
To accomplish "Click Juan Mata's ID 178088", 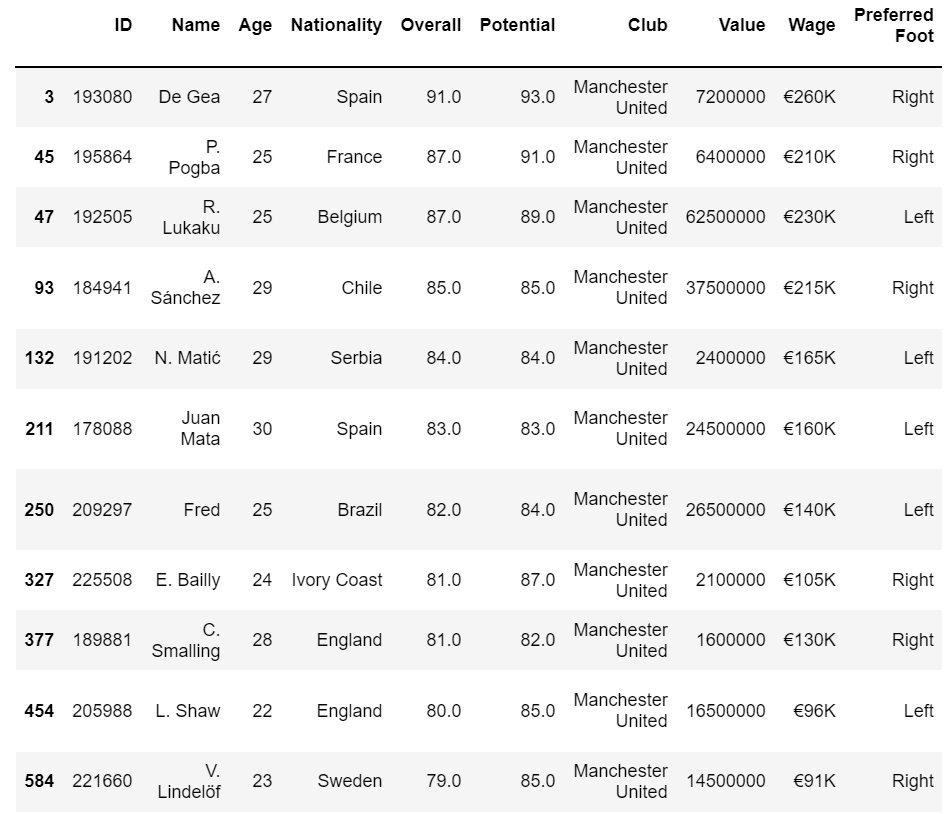I will pos(102,429).
